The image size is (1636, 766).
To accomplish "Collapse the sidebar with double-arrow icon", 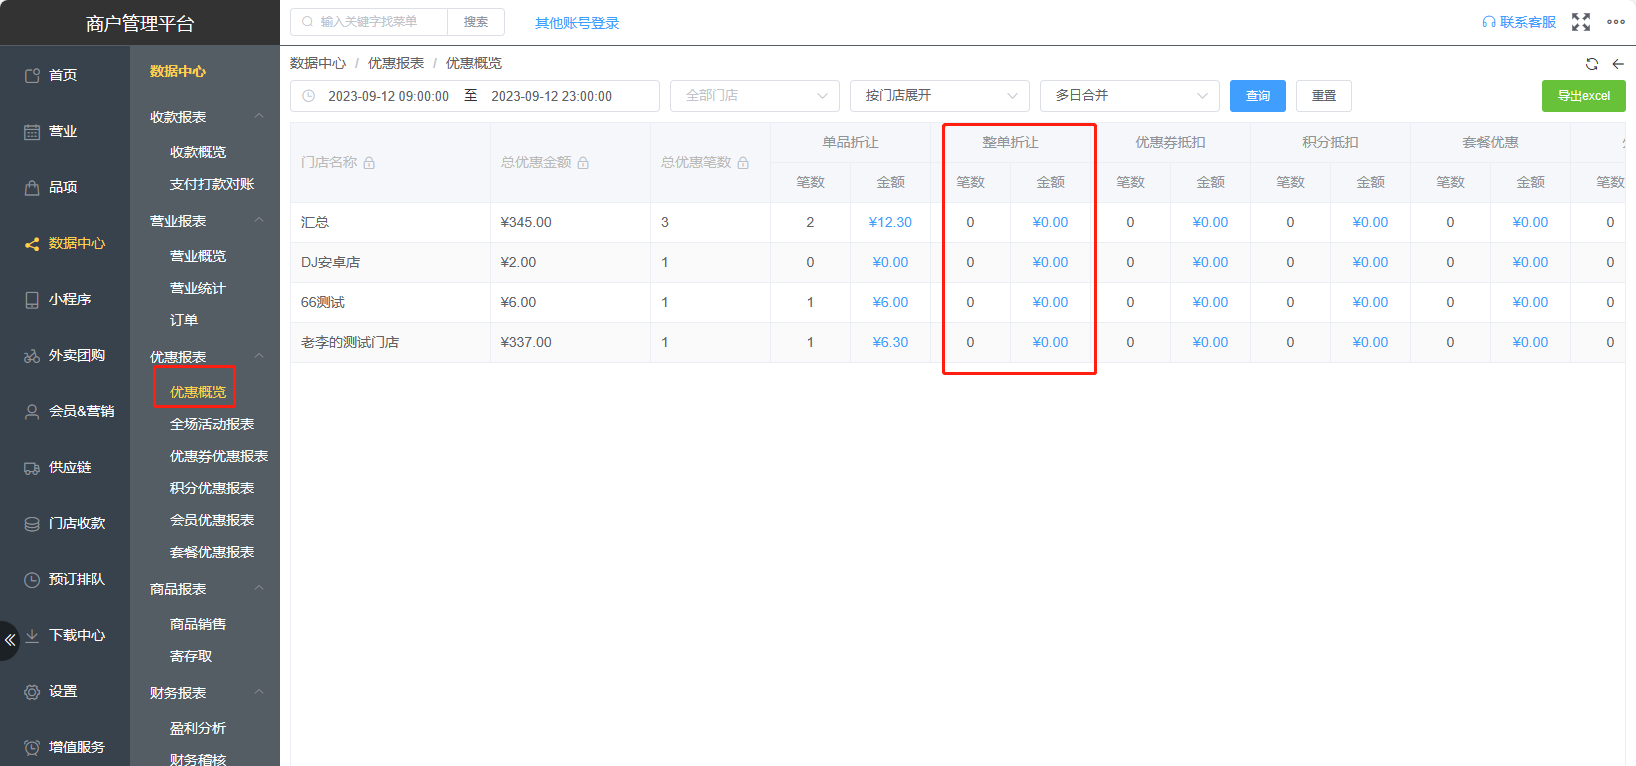I will pyautogui.click(x=9, y=640).
